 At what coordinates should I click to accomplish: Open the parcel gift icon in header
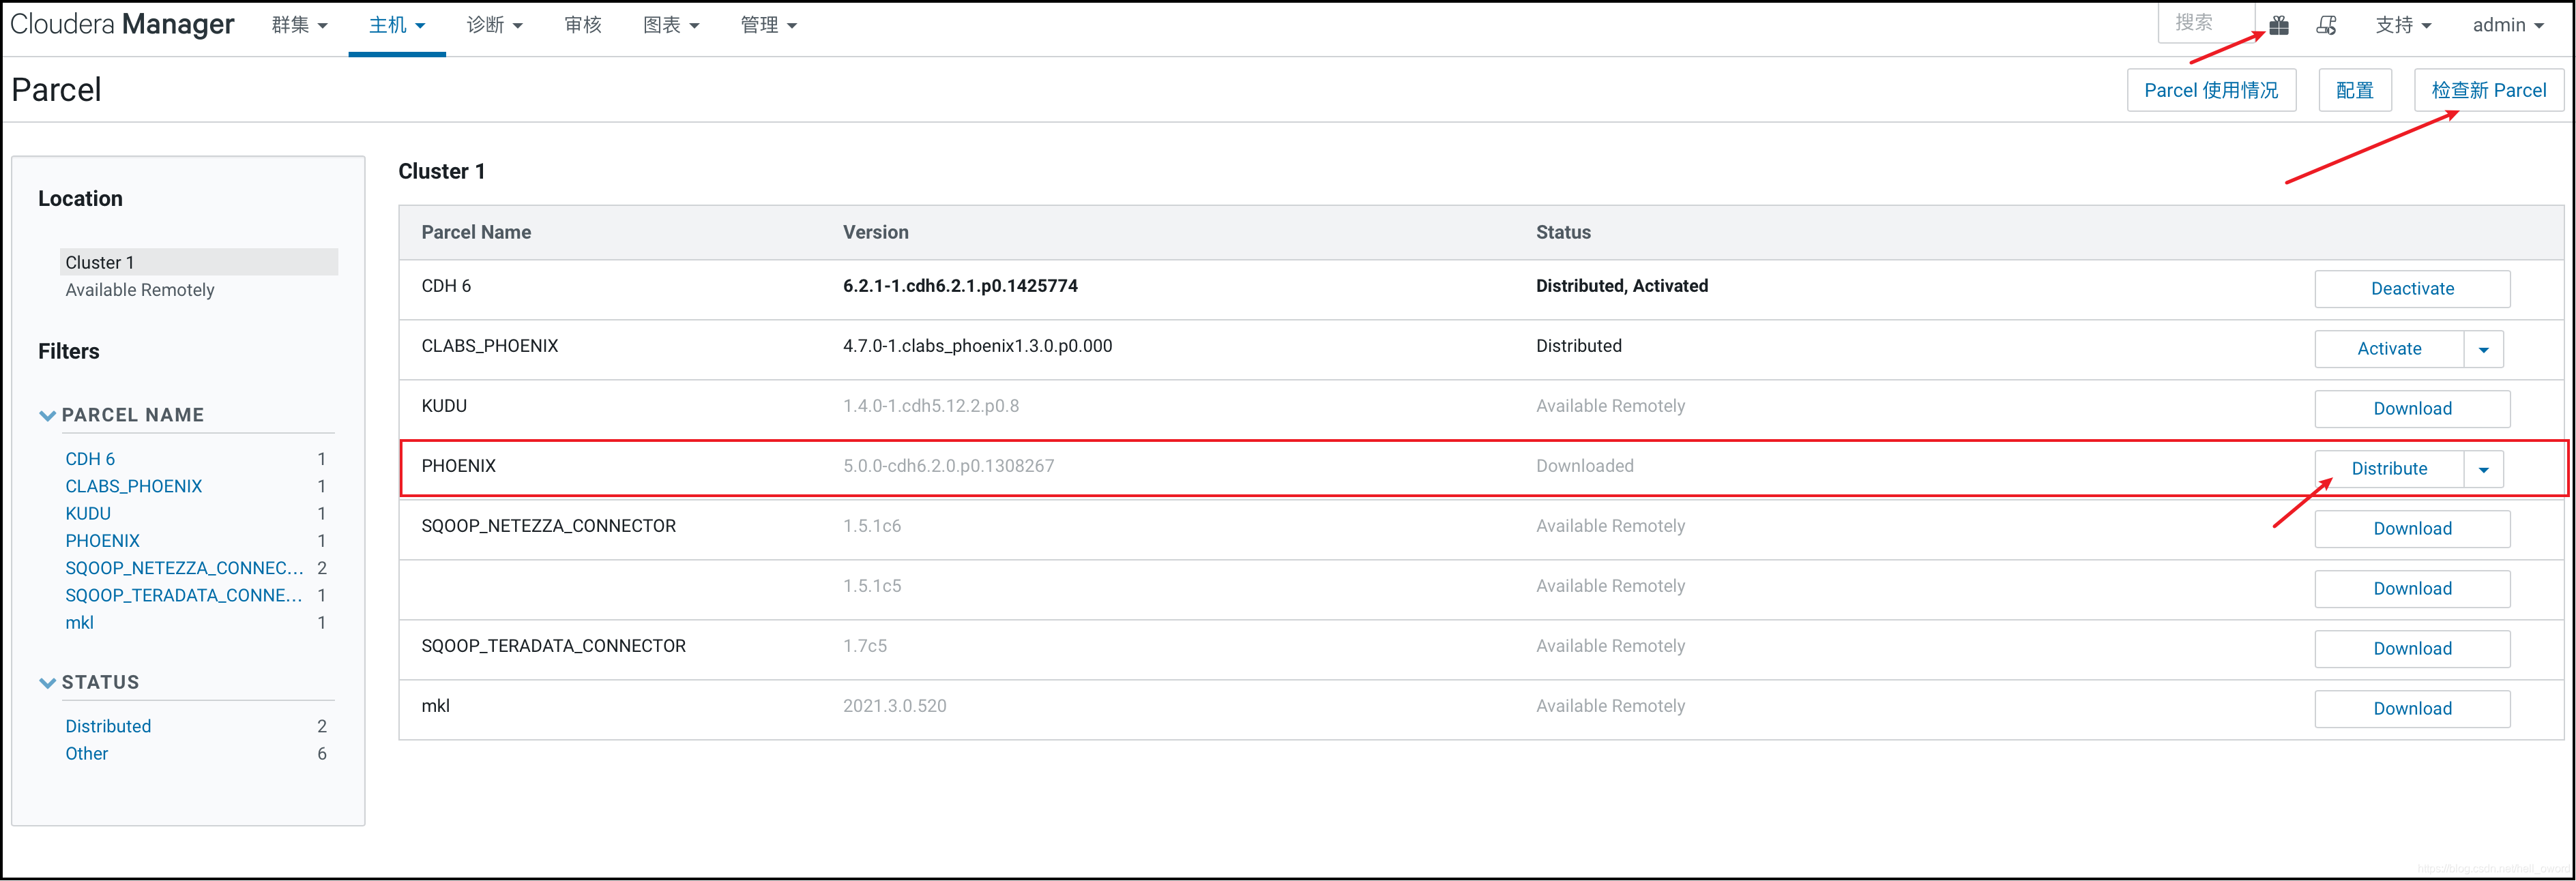tap(2279, 25)
